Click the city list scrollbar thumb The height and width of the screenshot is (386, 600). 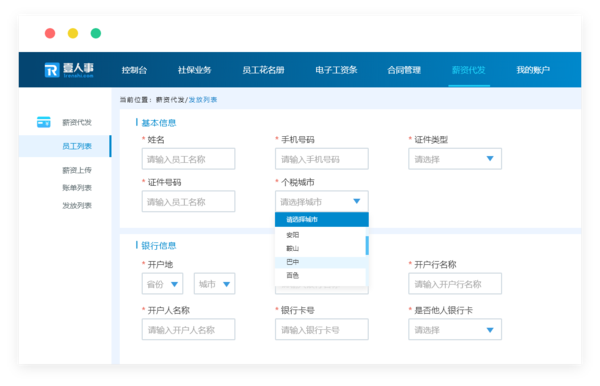[367, 246]
